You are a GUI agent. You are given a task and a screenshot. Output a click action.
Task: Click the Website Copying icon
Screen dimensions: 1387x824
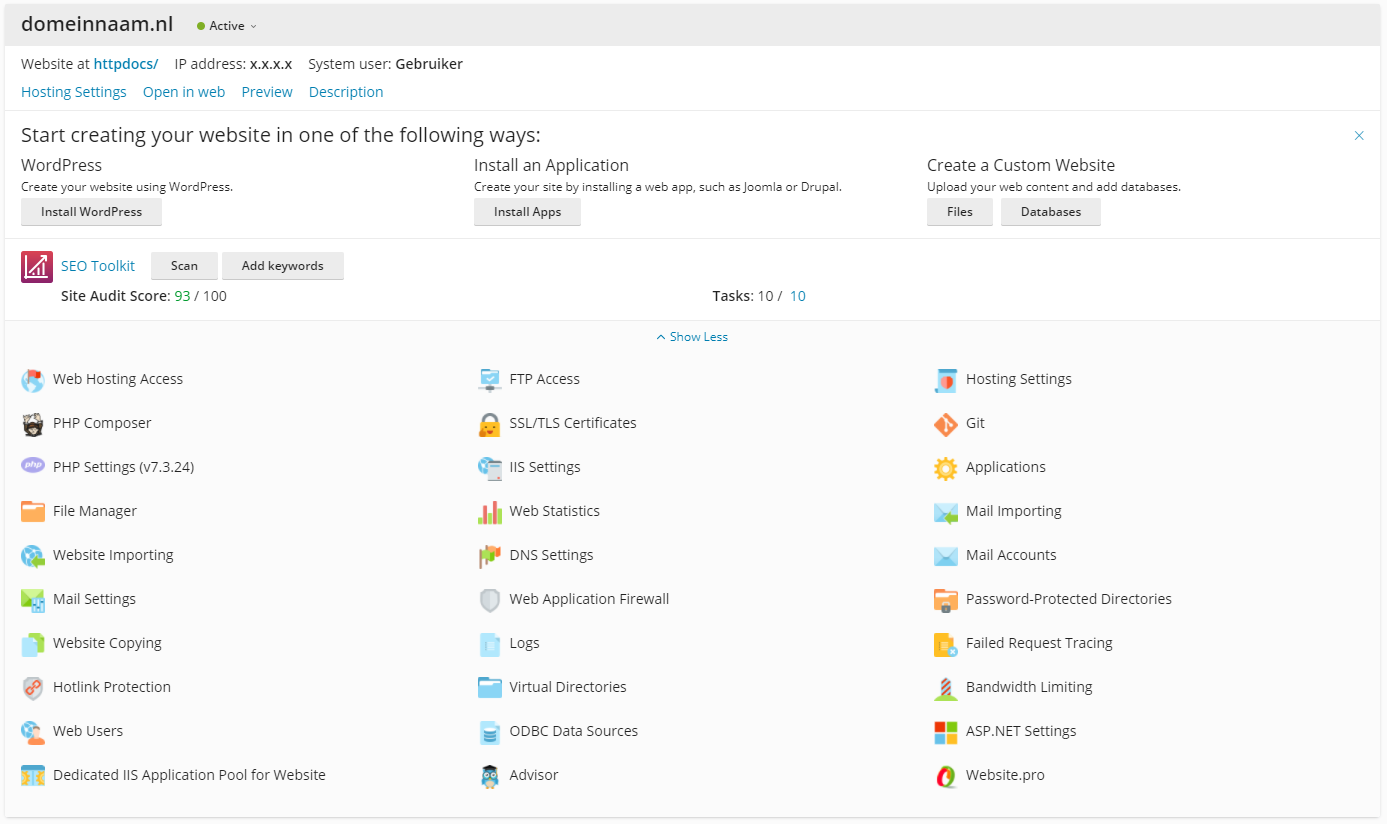(33, 644)
